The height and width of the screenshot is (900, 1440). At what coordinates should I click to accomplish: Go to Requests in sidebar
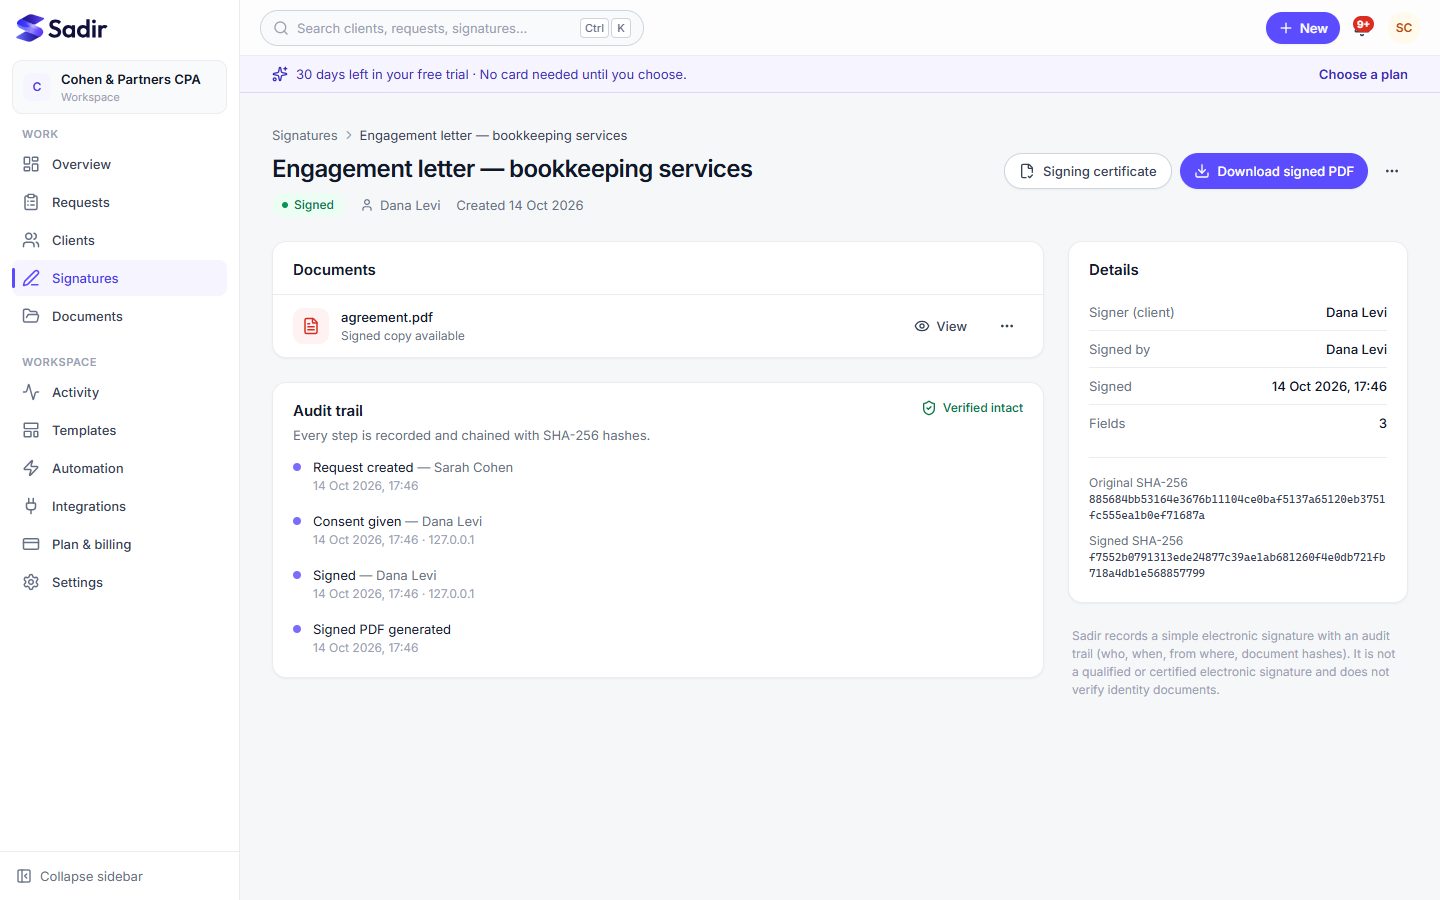(x=119, y=202)
